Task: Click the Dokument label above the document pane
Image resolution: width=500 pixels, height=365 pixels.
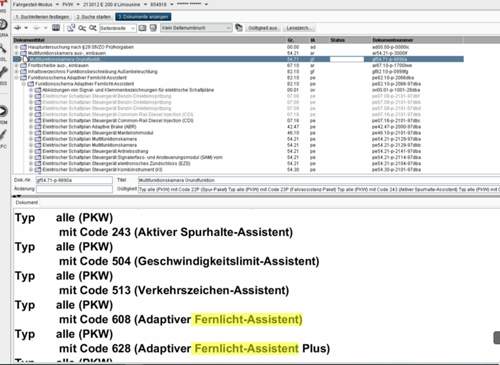Action: 27,203
